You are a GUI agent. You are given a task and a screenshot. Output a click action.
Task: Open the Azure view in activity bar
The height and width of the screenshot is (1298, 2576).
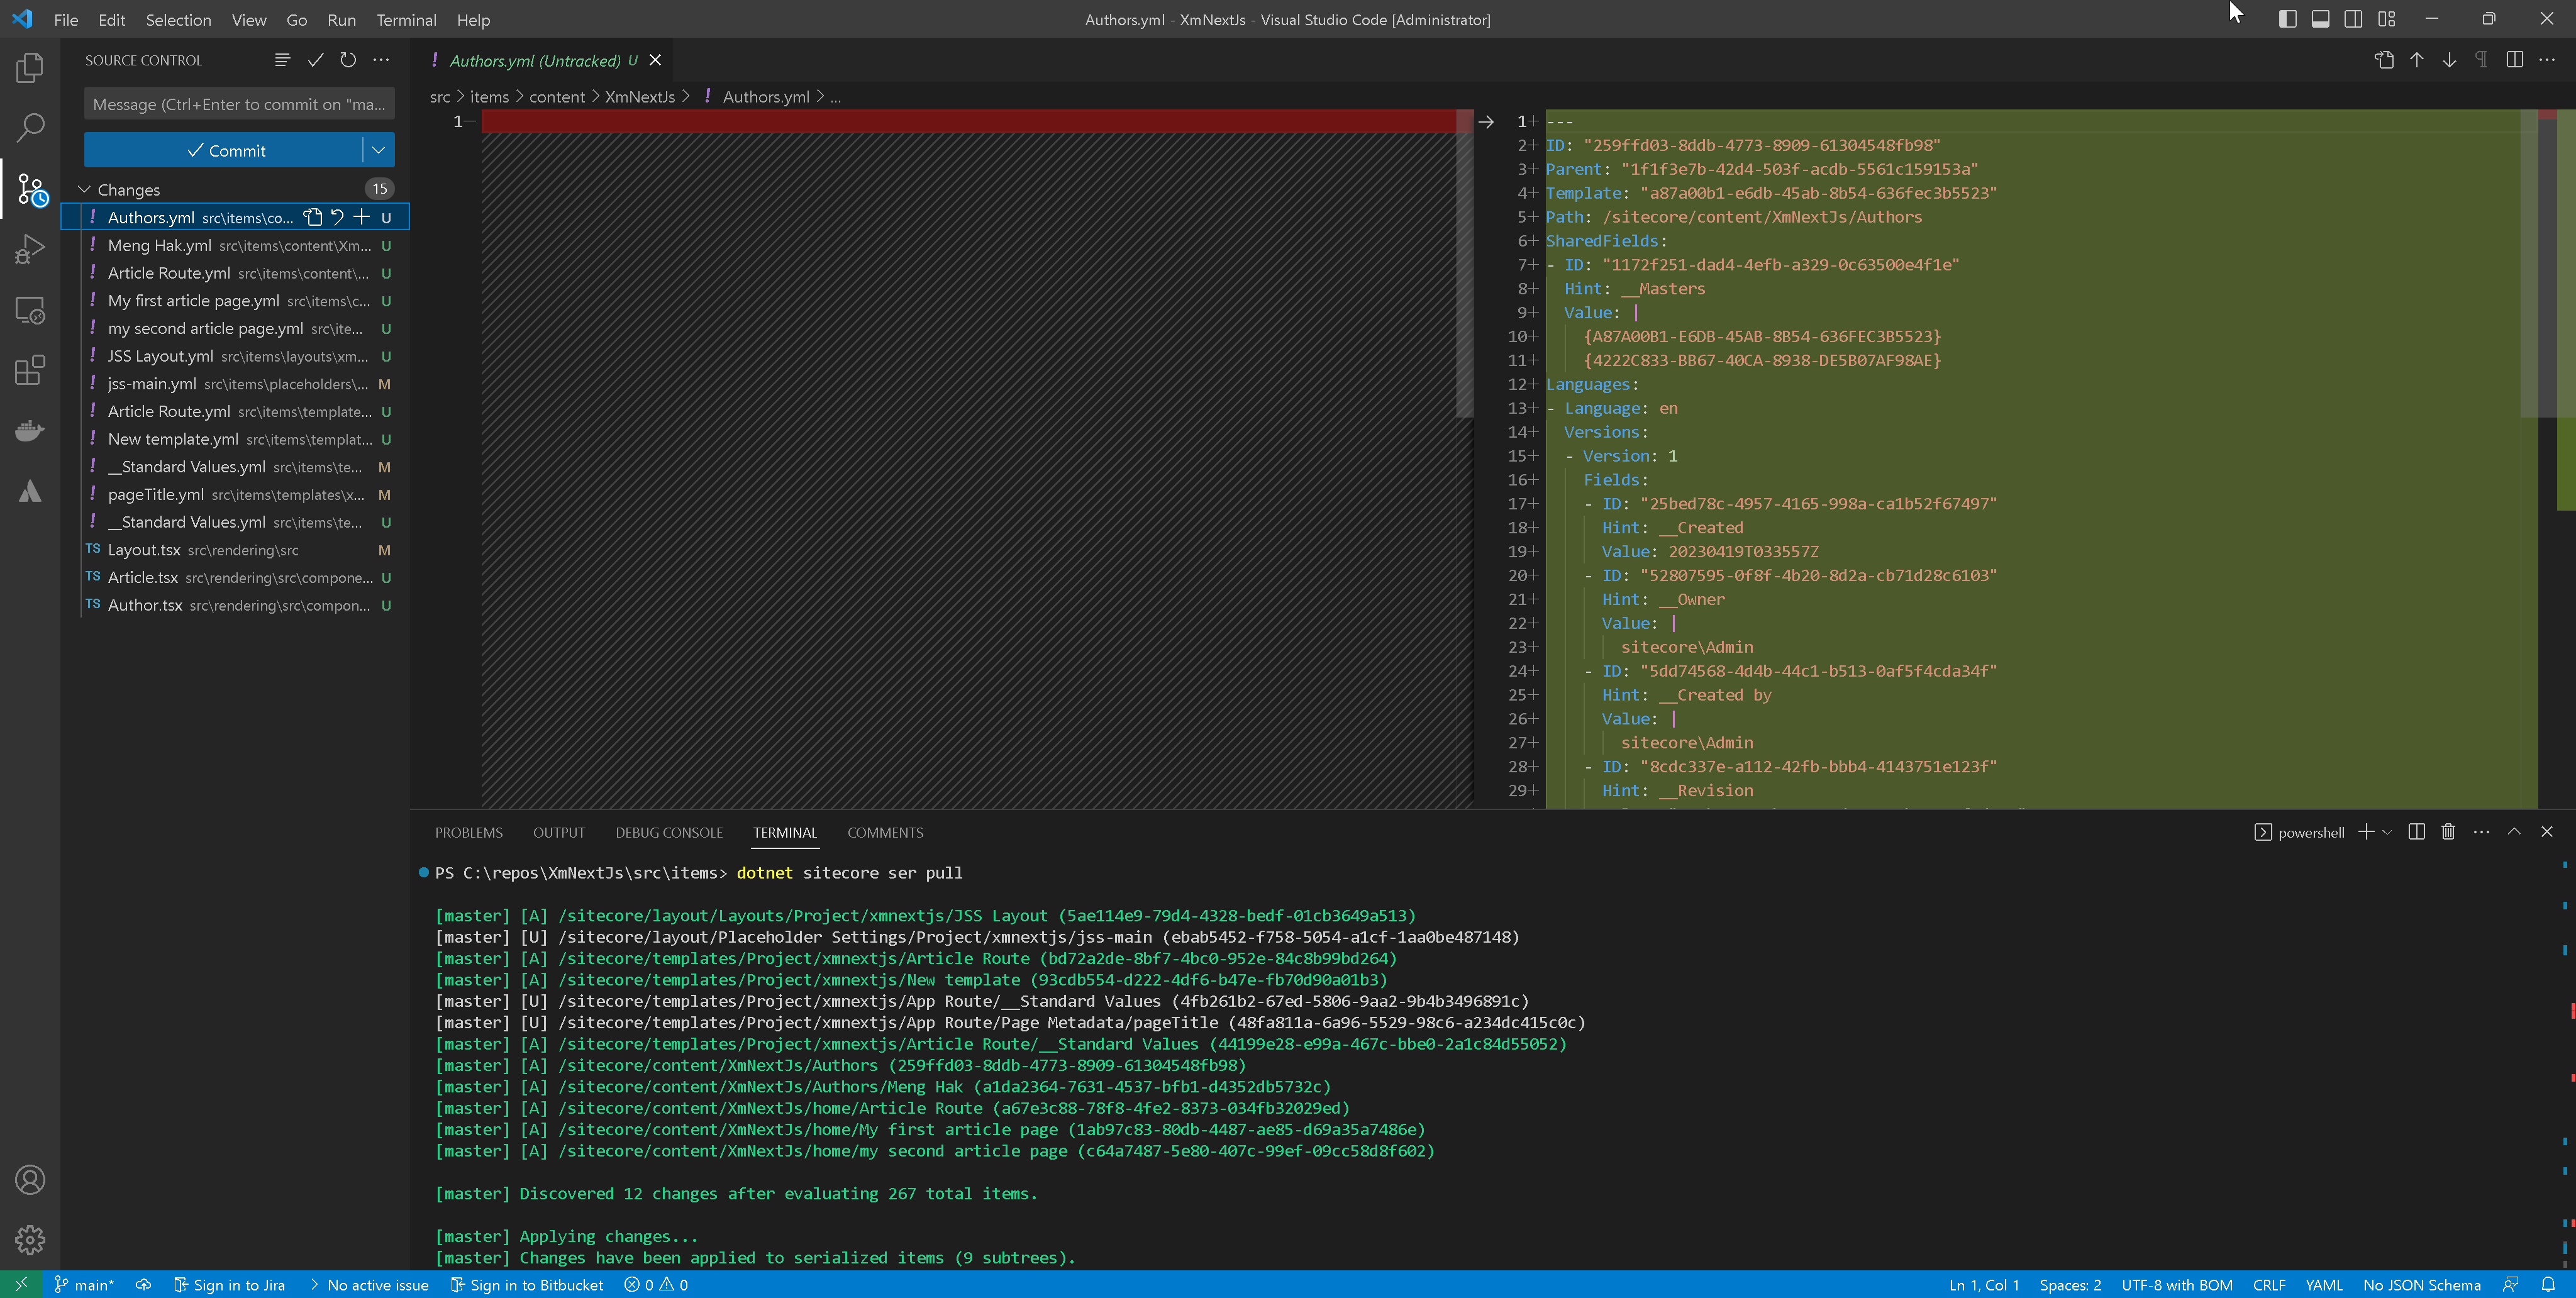click(x=30, y=491)
